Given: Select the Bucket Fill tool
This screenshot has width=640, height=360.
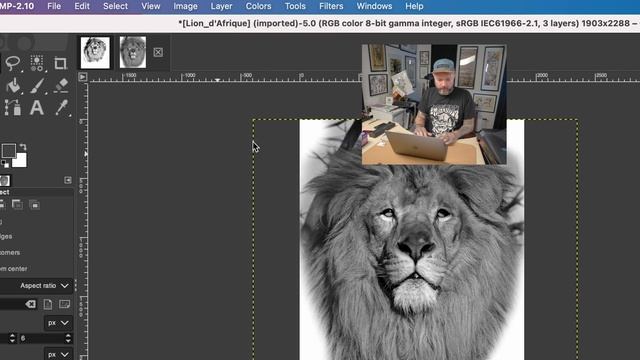Looking at the screenshot, I should tap(13, 85).
